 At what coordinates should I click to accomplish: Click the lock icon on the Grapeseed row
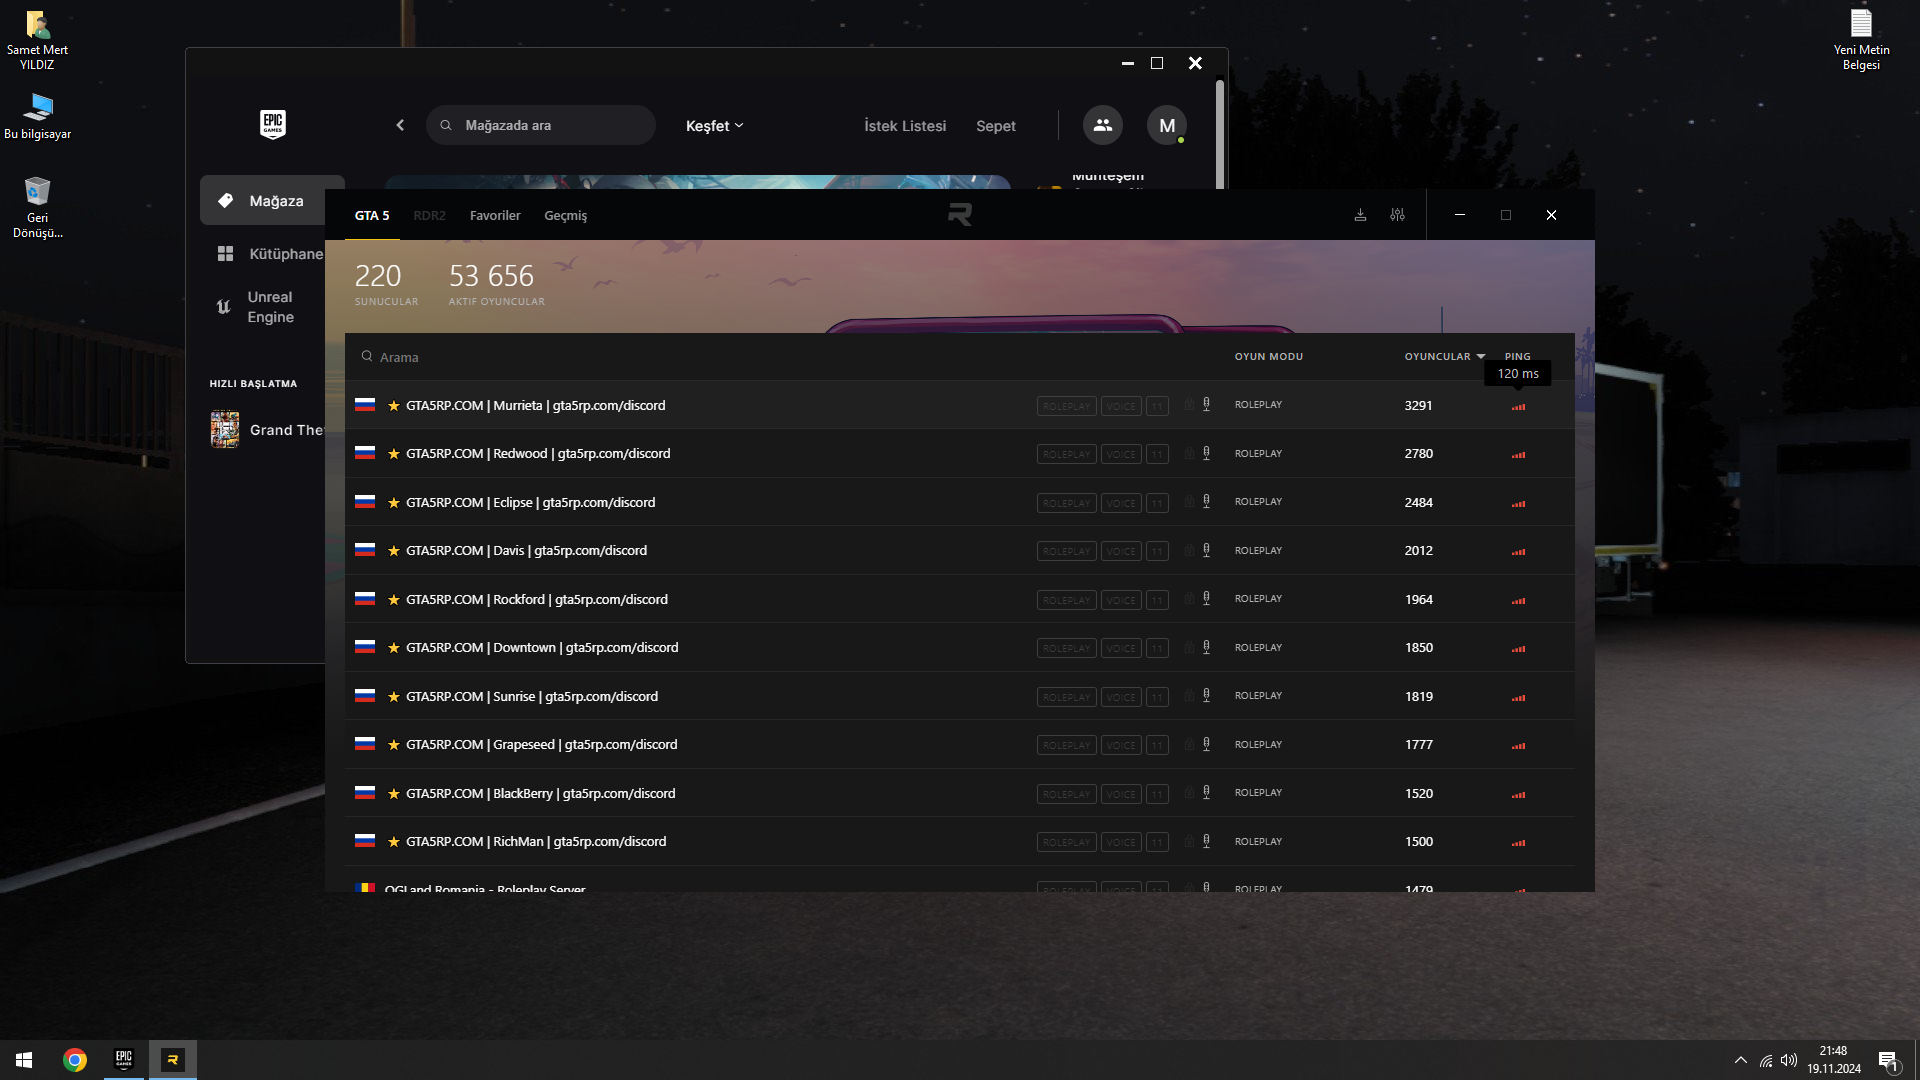[x=1189, y=745]
